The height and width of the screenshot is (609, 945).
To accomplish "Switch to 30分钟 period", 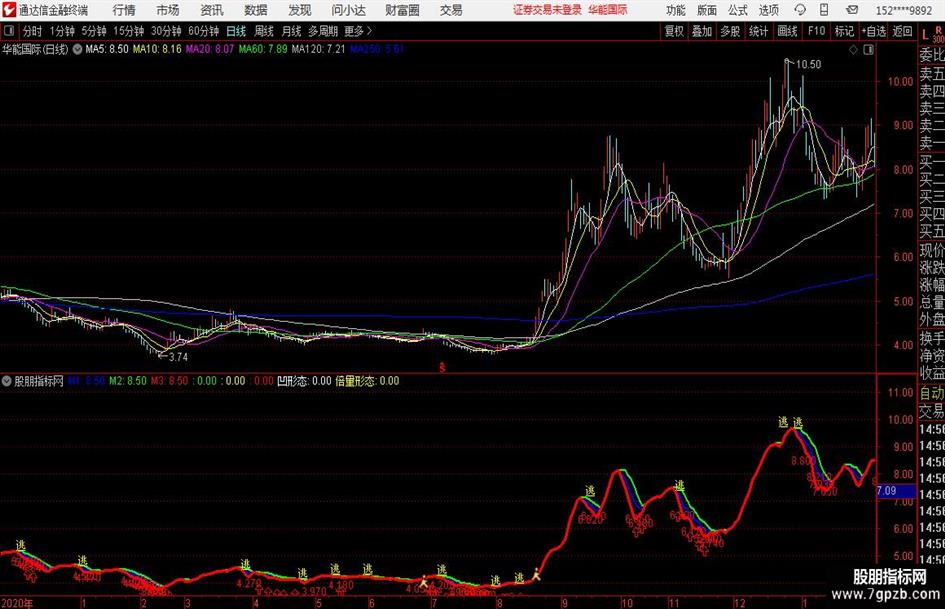I will pos(166,31).
